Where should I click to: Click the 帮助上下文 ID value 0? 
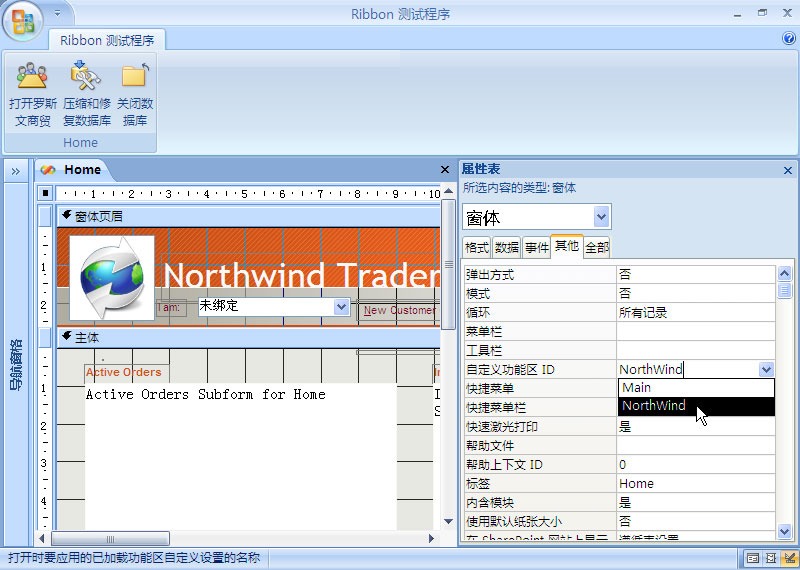(x=696, y=464)
